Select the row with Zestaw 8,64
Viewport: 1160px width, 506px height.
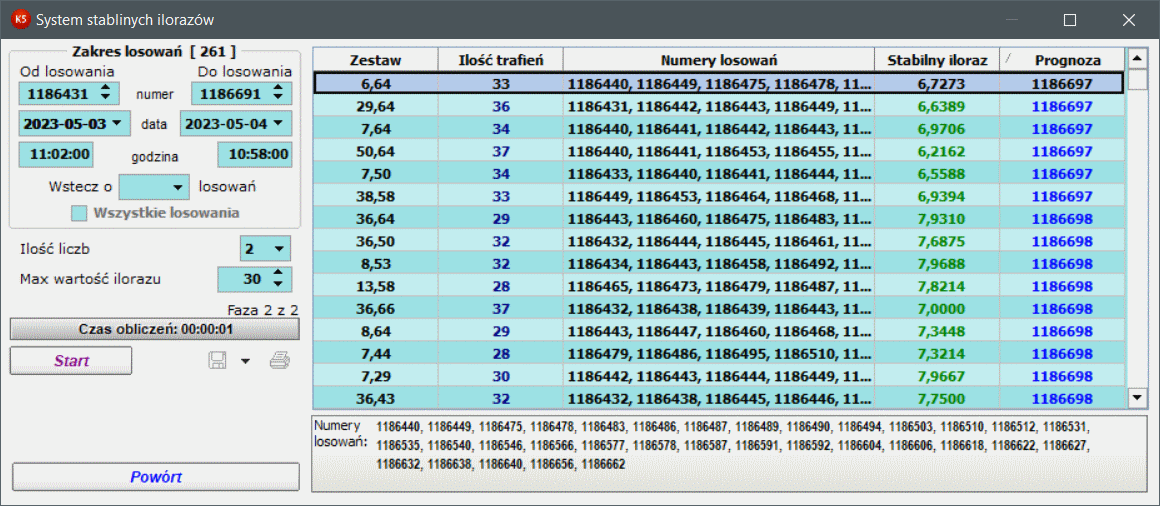(719, 331)
